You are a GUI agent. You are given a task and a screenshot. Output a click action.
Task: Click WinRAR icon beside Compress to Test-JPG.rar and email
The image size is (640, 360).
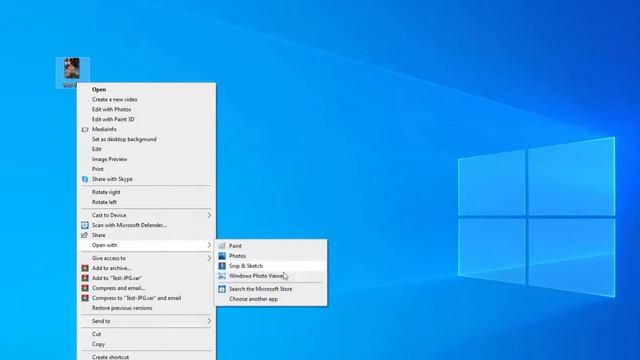tap(85, 298)
